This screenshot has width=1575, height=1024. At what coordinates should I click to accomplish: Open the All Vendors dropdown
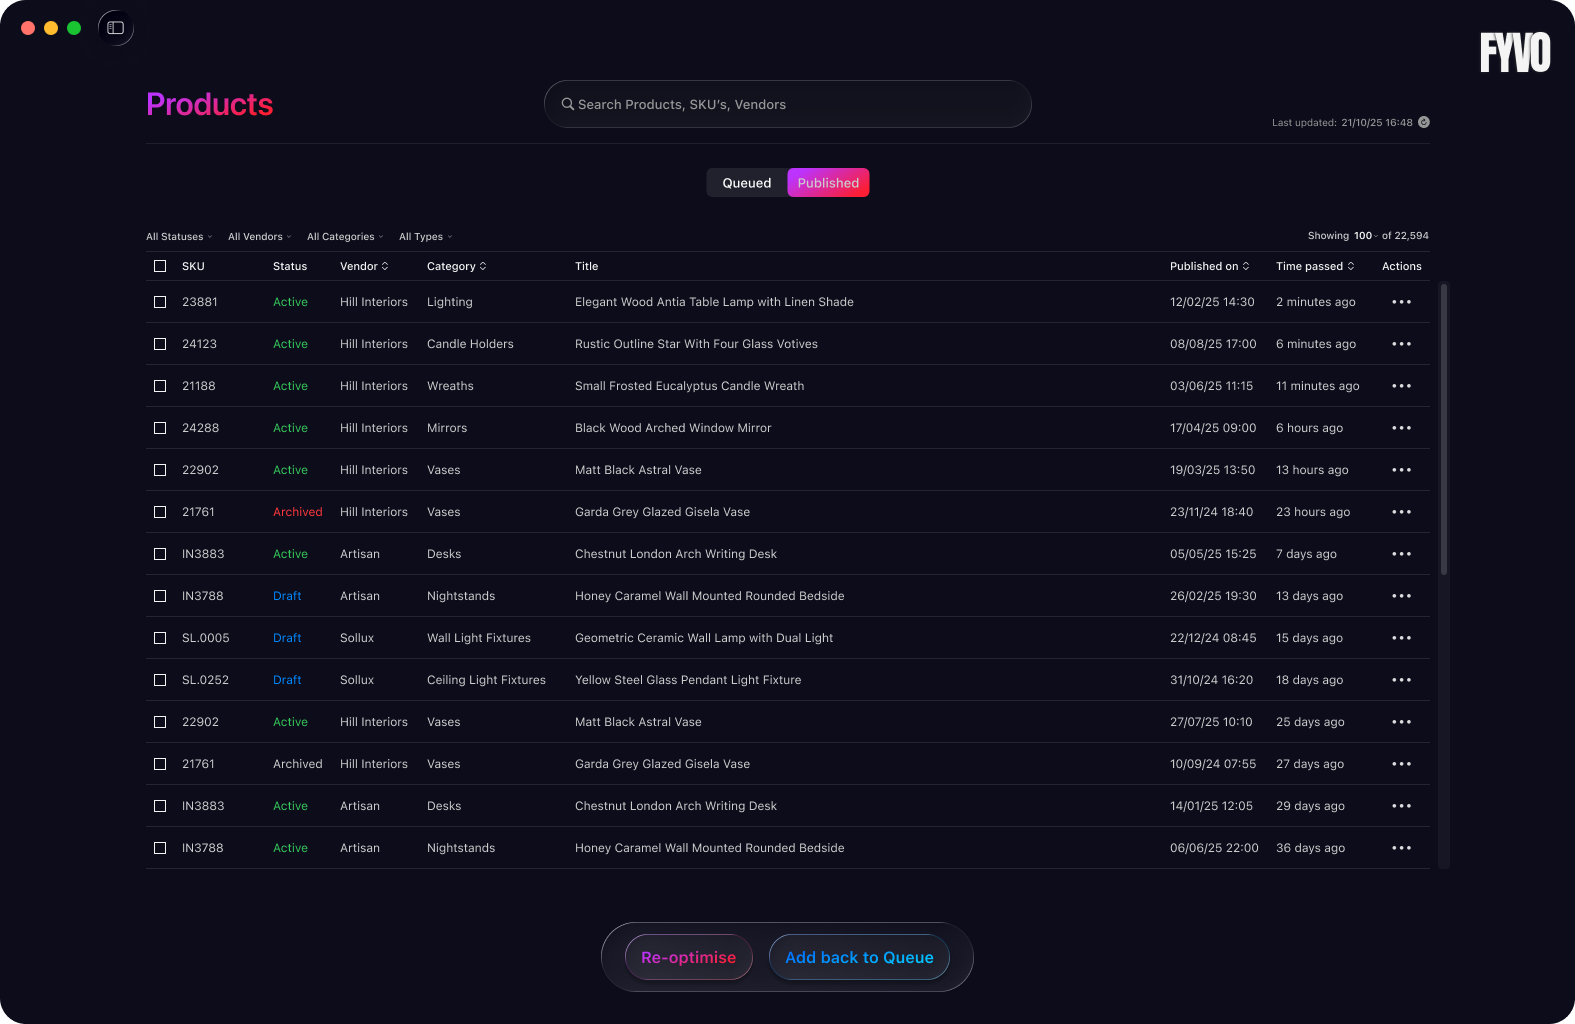(259, 237)
